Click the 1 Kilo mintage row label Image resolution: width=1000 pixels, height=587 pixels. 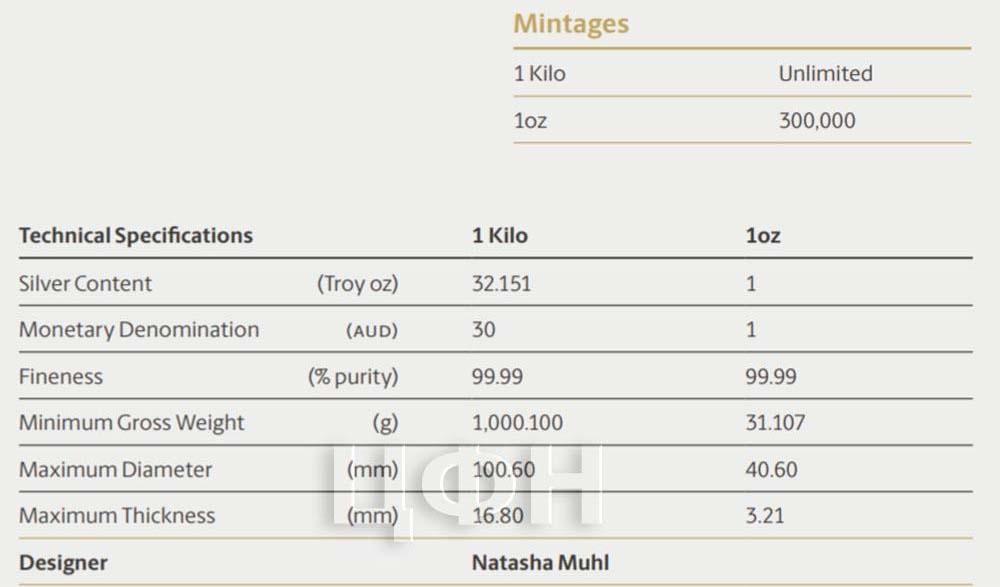[540, 73]
